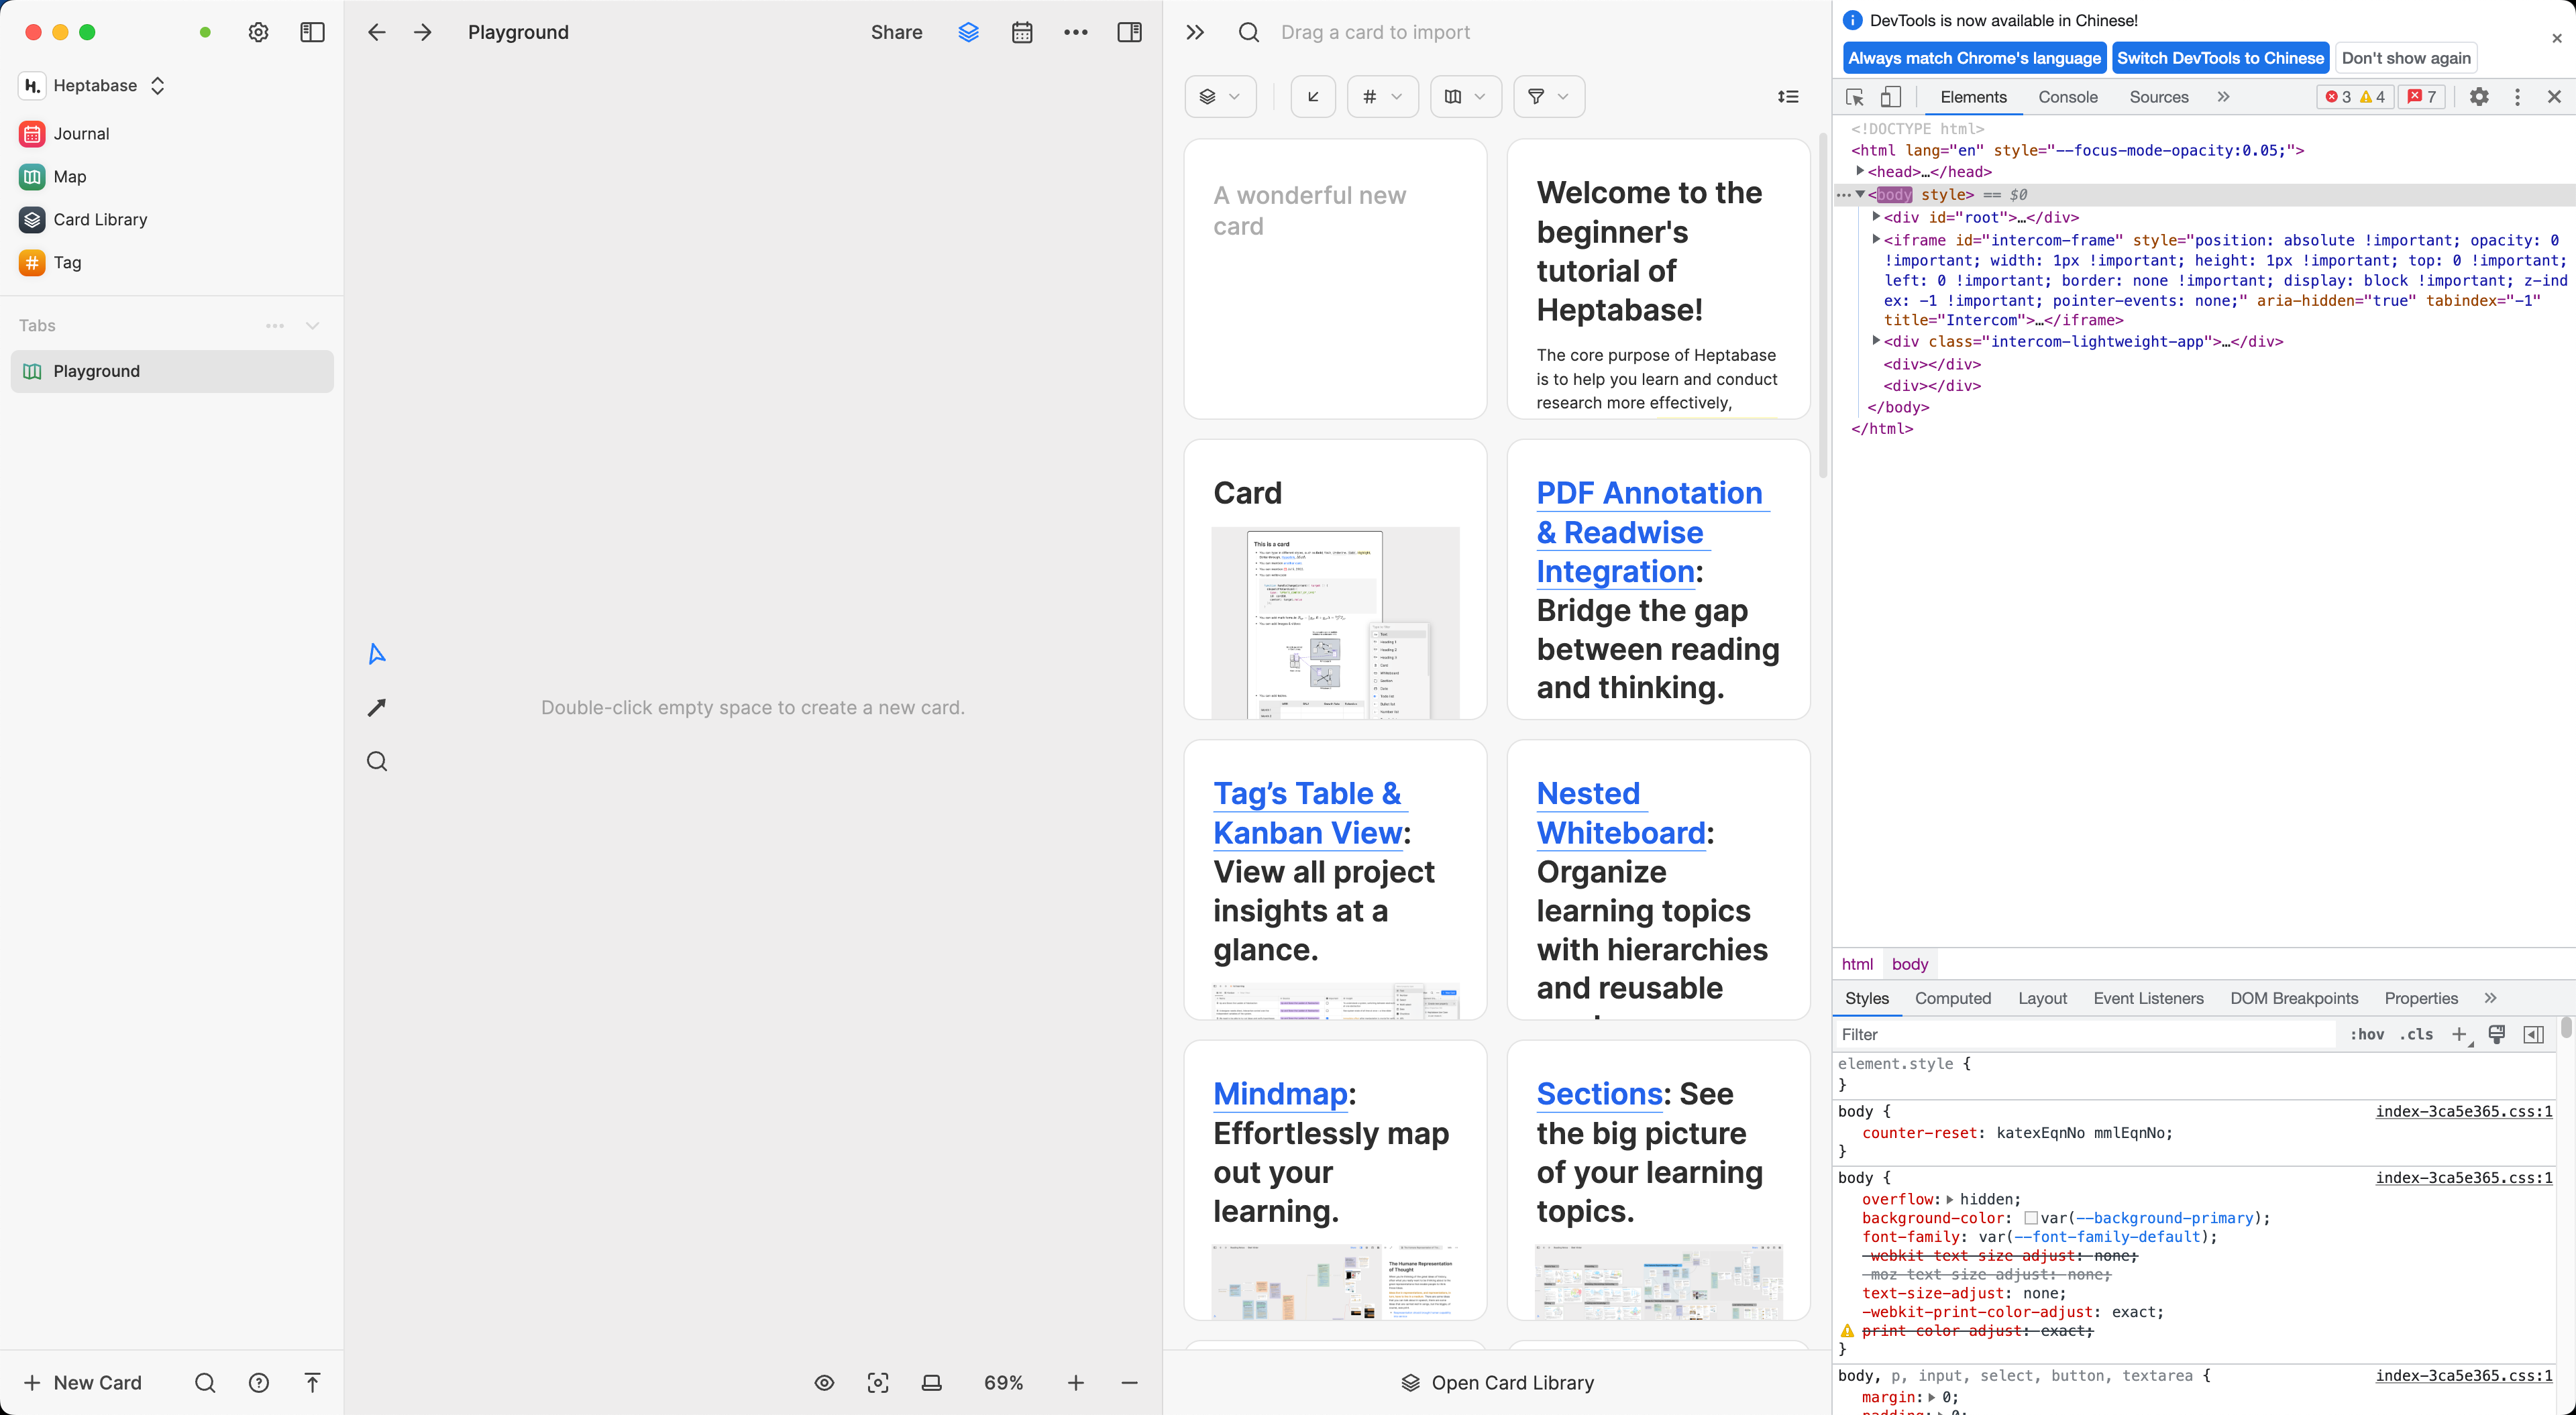
Task: Zoom out with the minus button
Action: (1130, 1383)
